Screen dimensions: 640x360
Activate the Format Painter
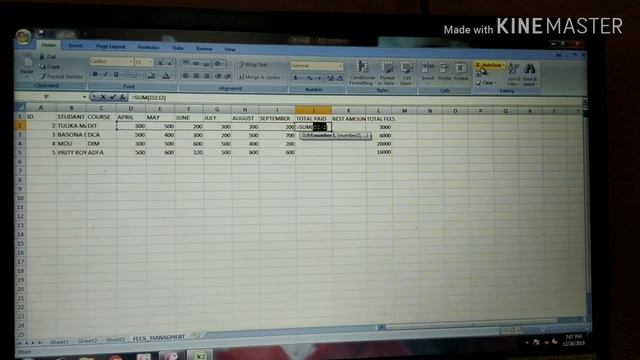61,76
